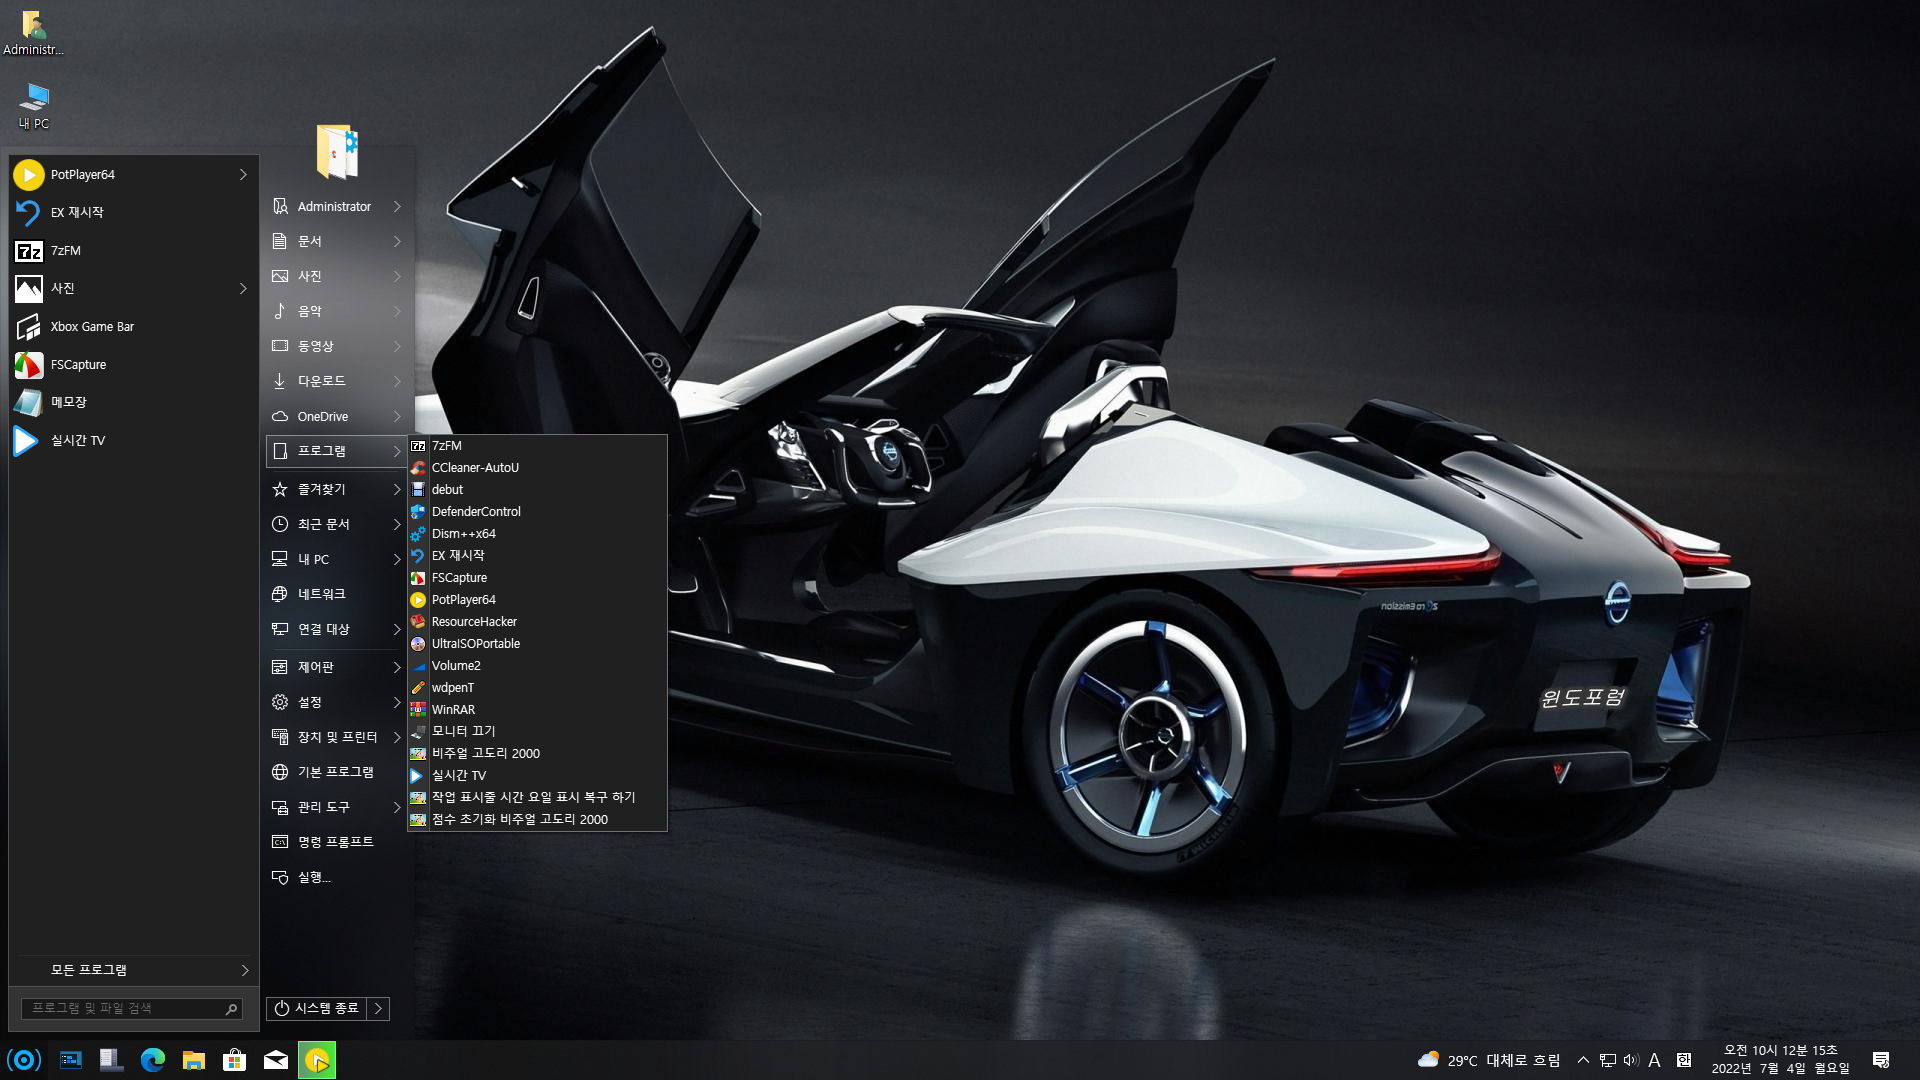The height and width of the screenshot is (1080, 1920).
Task: Expand OneDrive submenu arrow
Action: (x=397, y=417)
